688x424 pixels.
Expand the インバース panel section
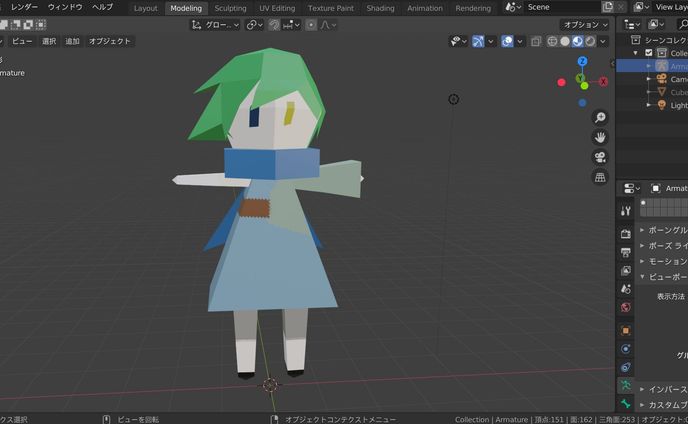(660, 389)
